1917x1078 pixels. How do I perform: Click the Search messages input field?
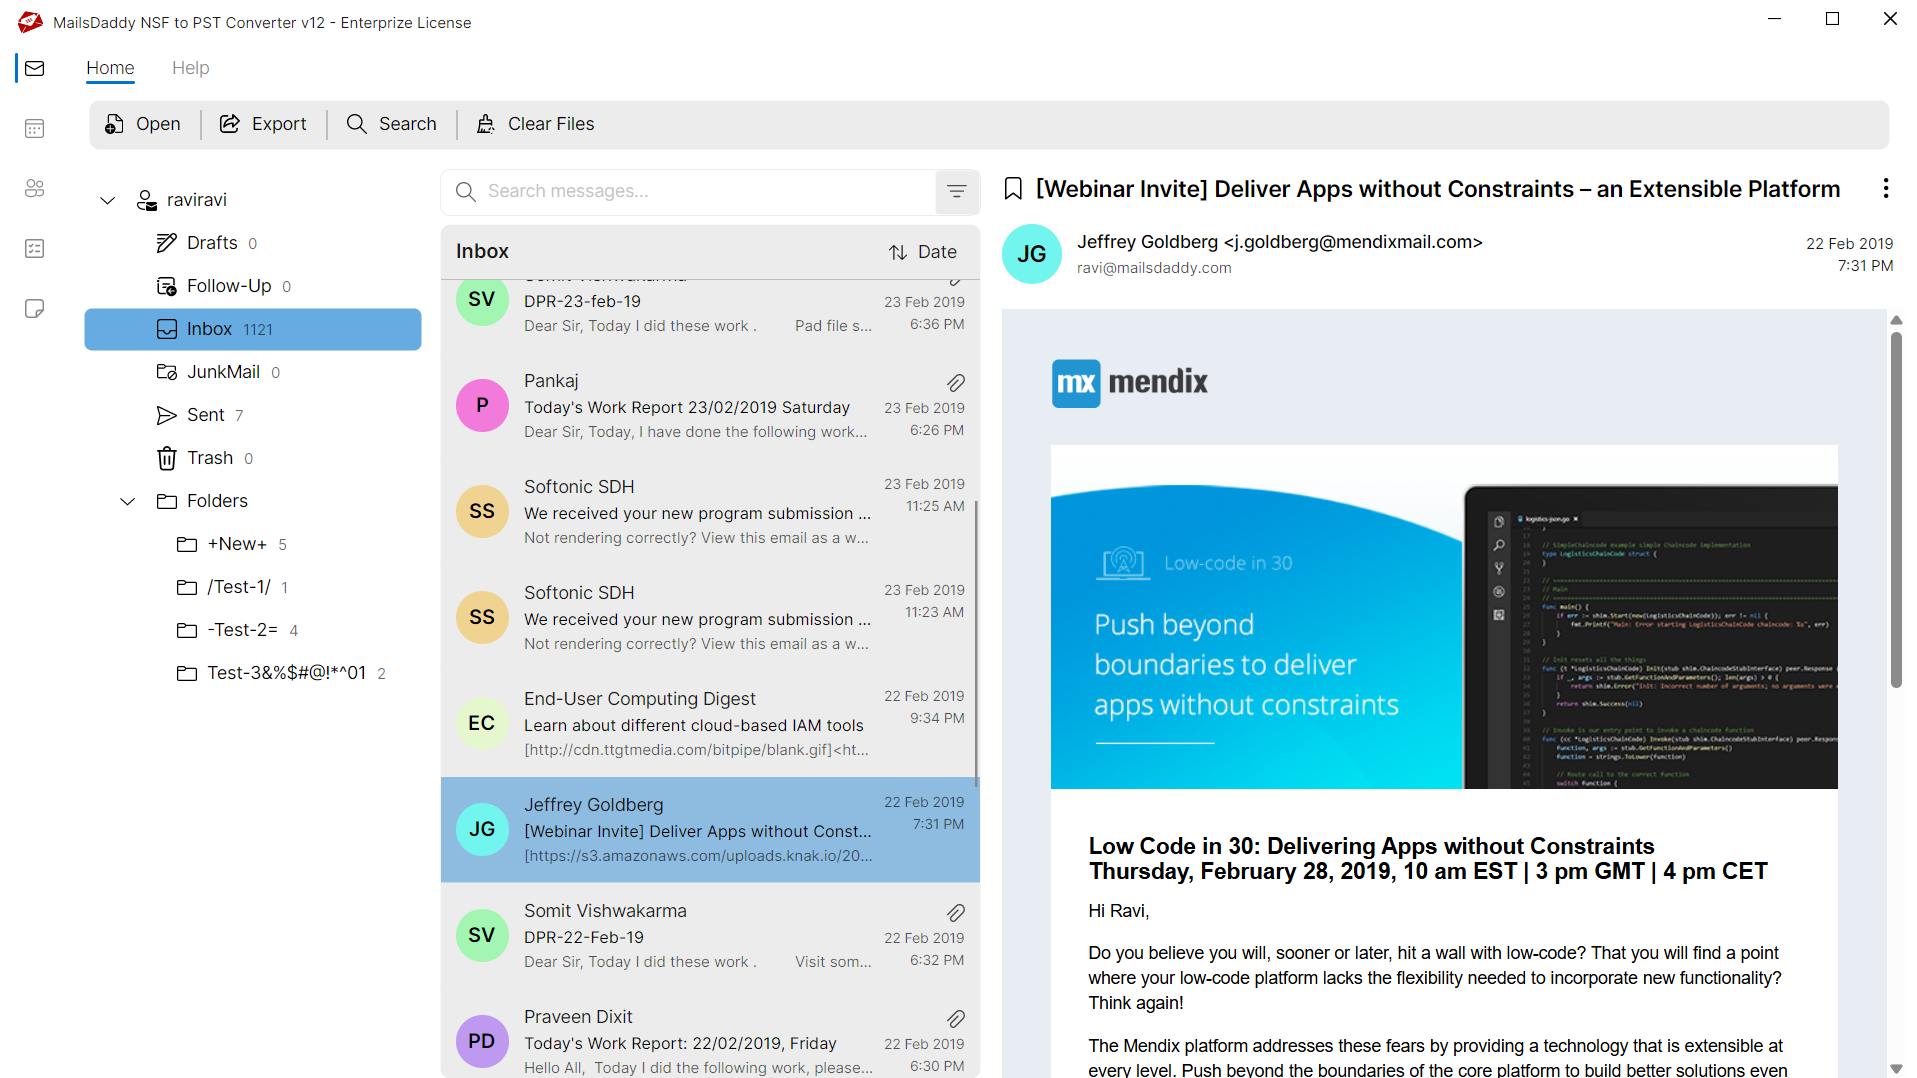point(688,191)
